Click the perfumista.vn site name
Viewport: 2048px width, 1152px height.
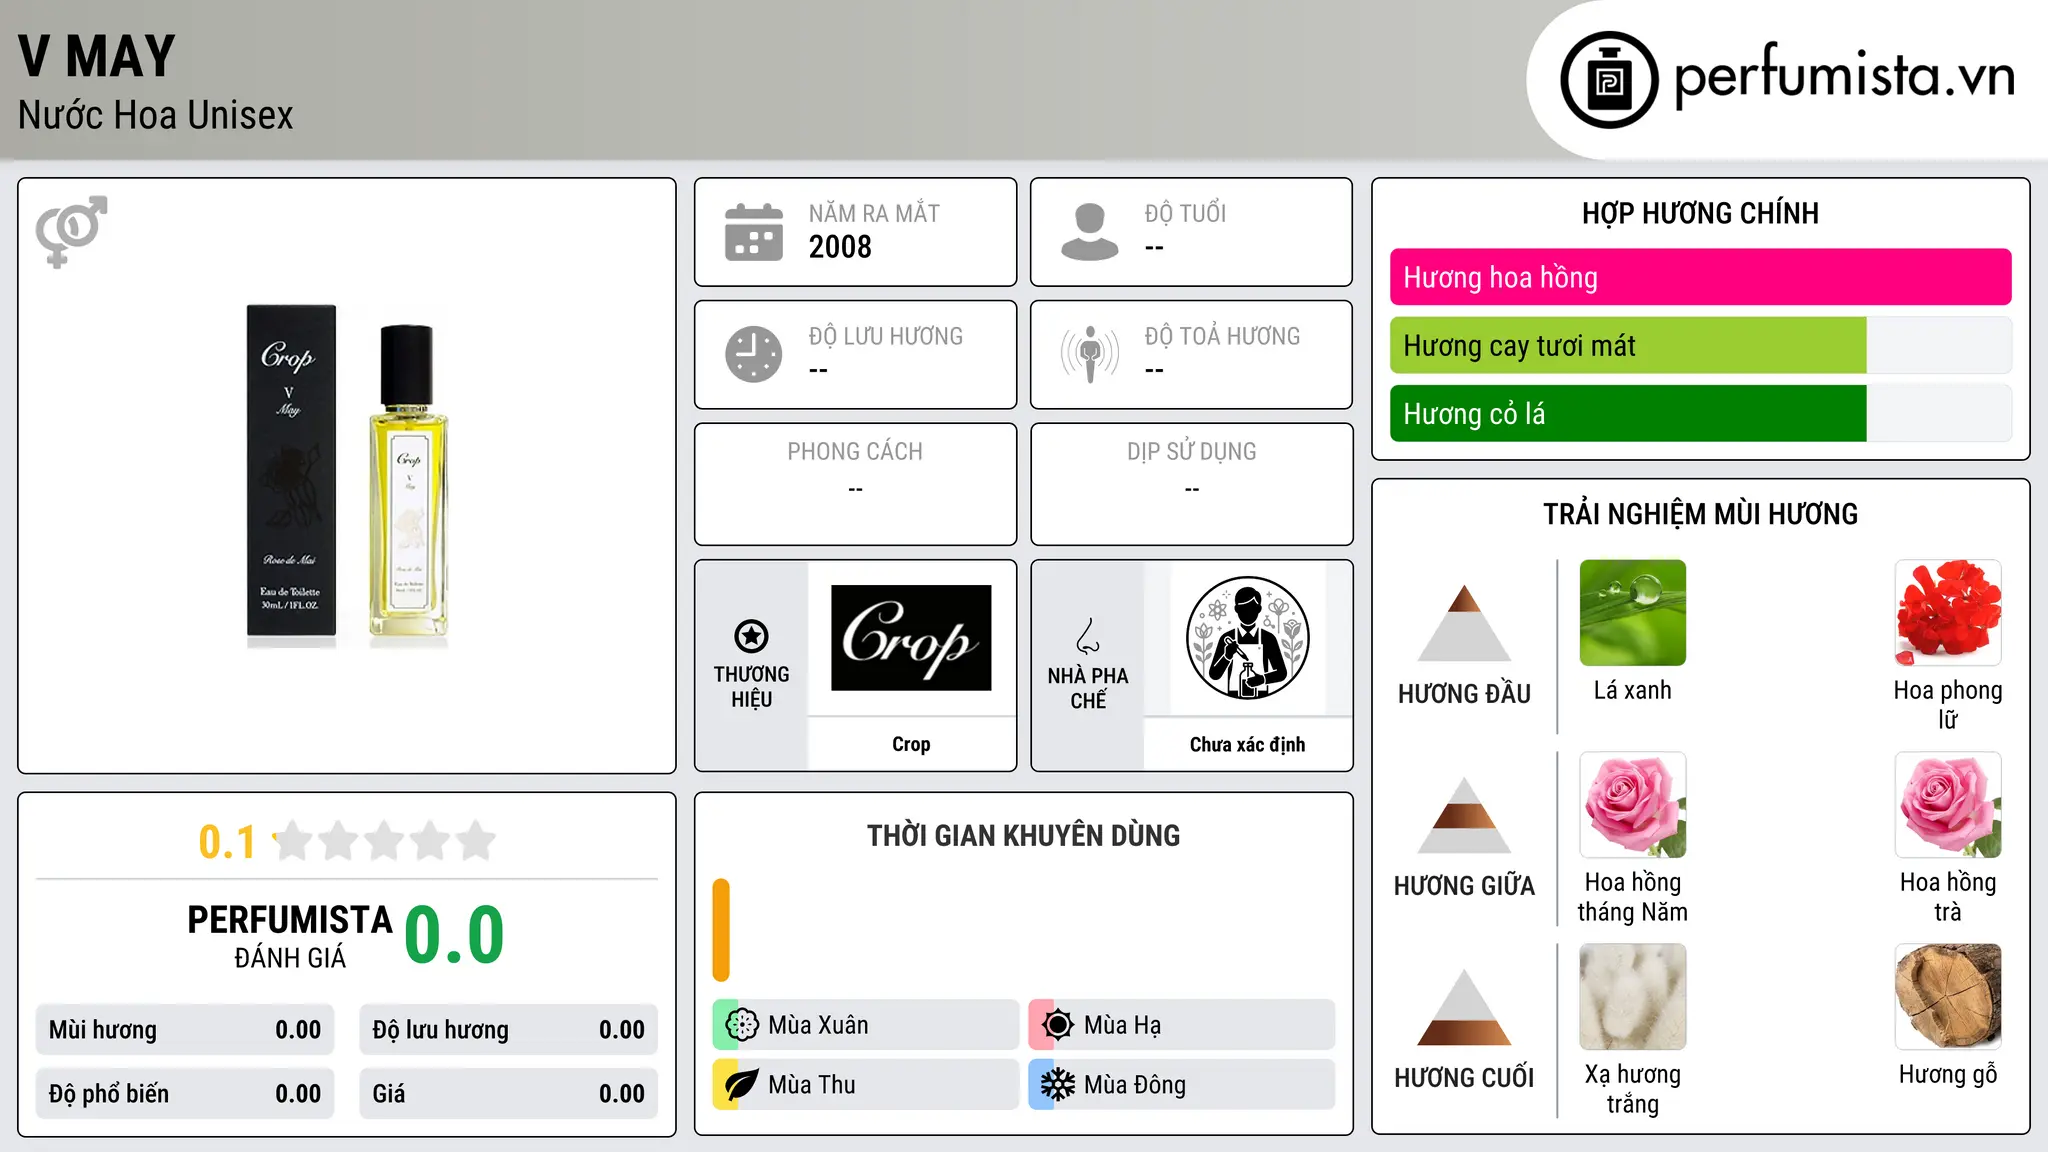coord(1845,76)
